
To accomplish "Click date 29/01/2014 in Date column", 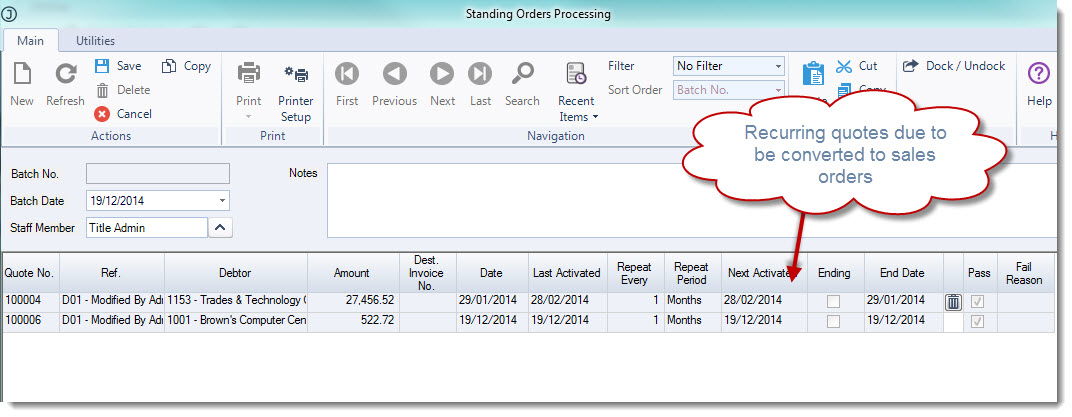I will point(492,300).
